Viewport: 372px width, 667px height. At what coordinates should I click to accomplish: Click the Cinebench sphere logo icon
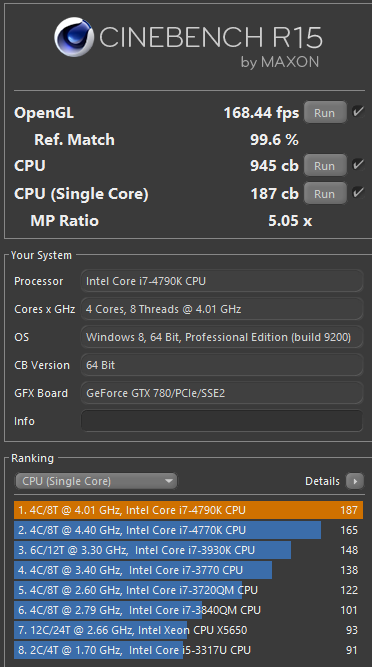[x=74, y=37]
